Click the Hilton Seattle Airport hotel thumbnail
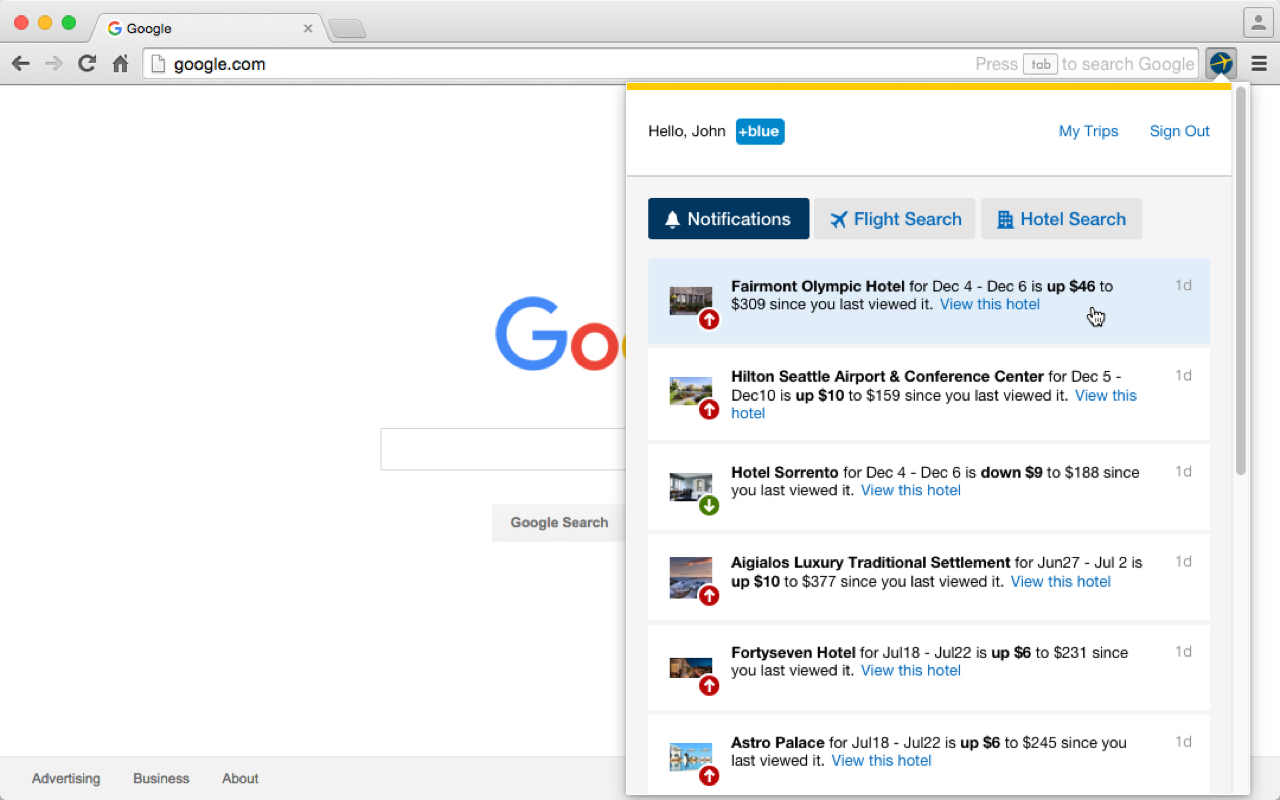The height and width of the screenshot is (800, 1280). click(x=691, y=391)
